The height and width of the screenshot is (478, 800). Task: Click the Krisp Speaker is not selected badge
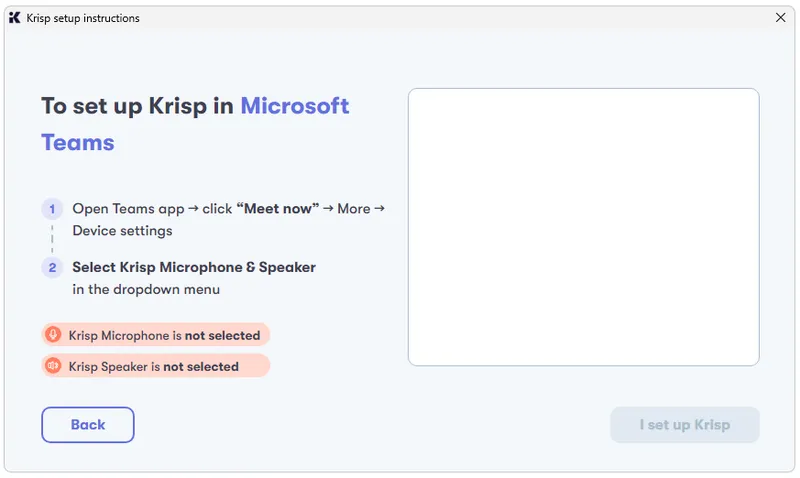156,366
